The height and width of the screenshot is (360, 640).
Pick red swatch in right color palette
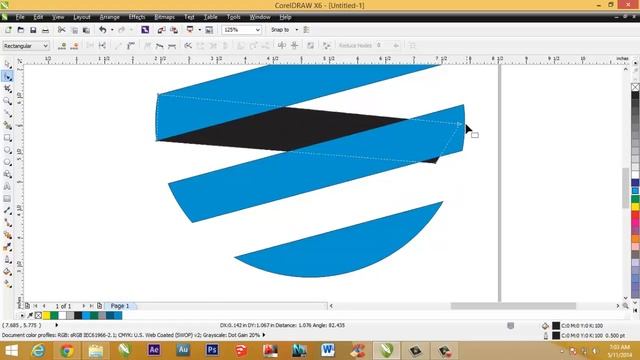(x=636, y=215)
